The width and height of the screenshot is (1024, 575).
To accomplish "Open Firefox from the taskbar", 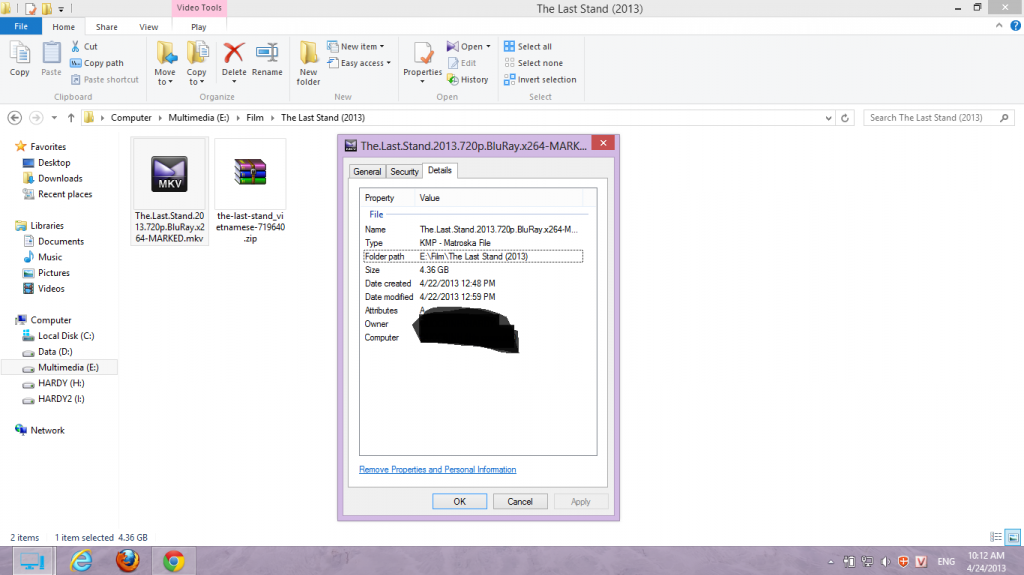I will click(127, 561).
